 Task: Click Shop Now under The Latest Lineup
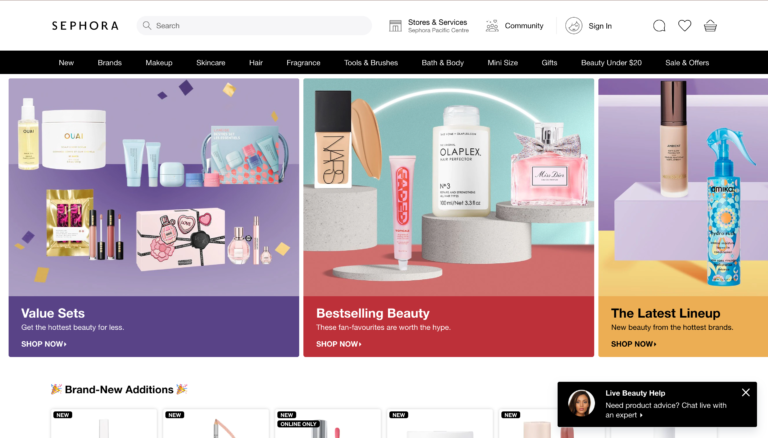[634, 344]
